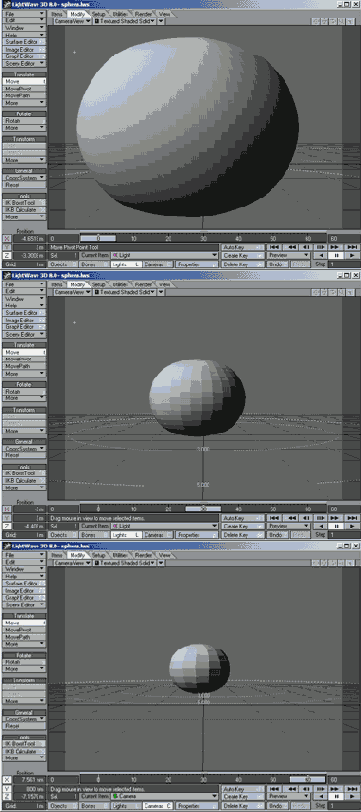Open CameraView dropdown in middle window
This screenshot has height=812, width=361.
click(73, 292)
